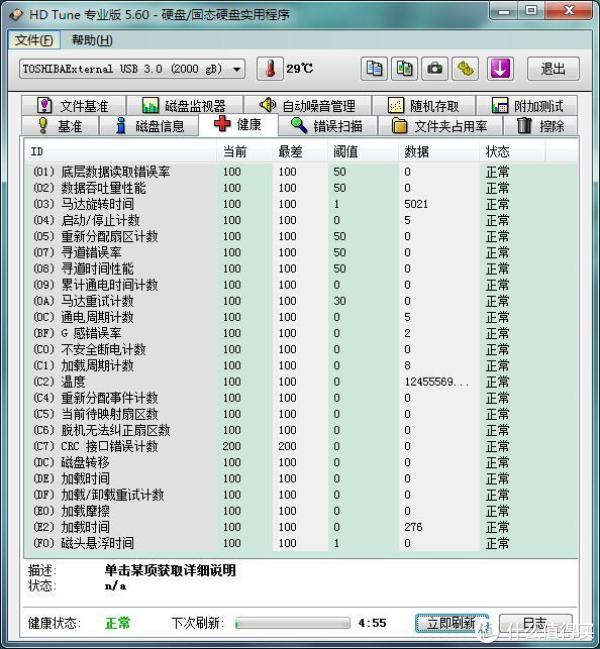Click the camera save screenshot icon
The width and height of the screenshot is (600, 649).
coord(434,69)
